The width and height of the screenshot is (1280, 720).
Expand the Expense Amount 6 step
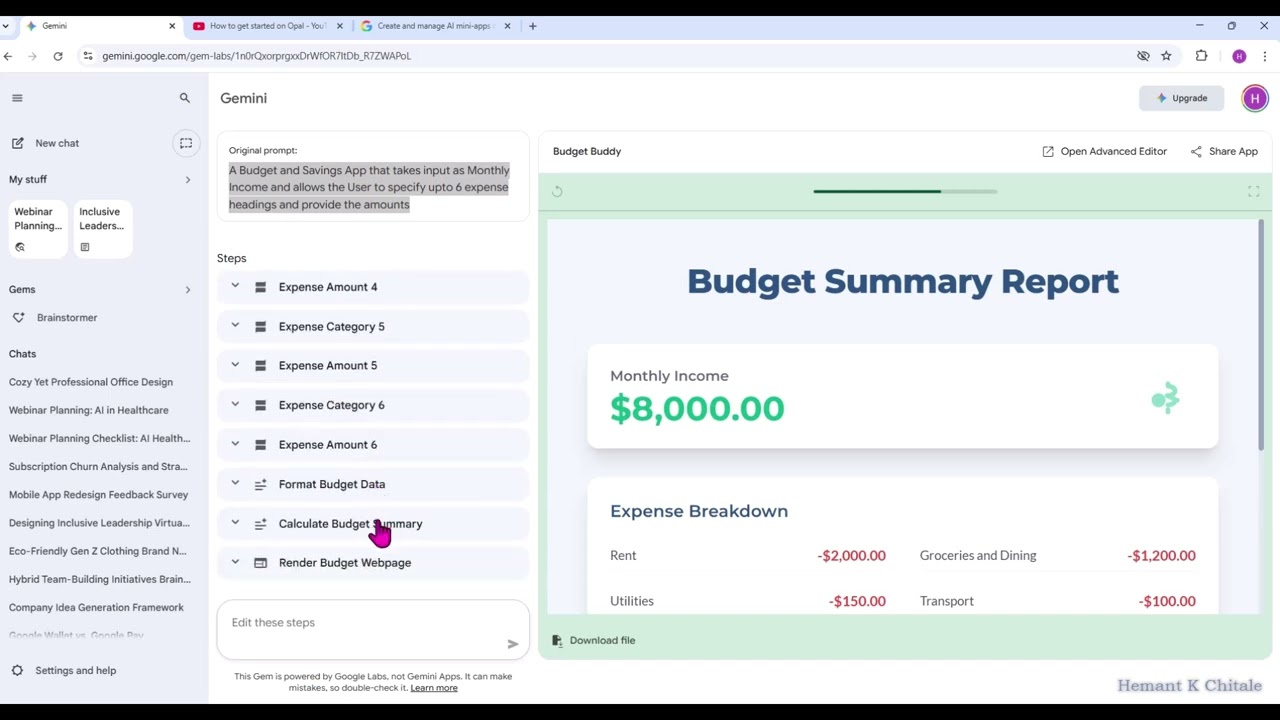pos(235,444)
